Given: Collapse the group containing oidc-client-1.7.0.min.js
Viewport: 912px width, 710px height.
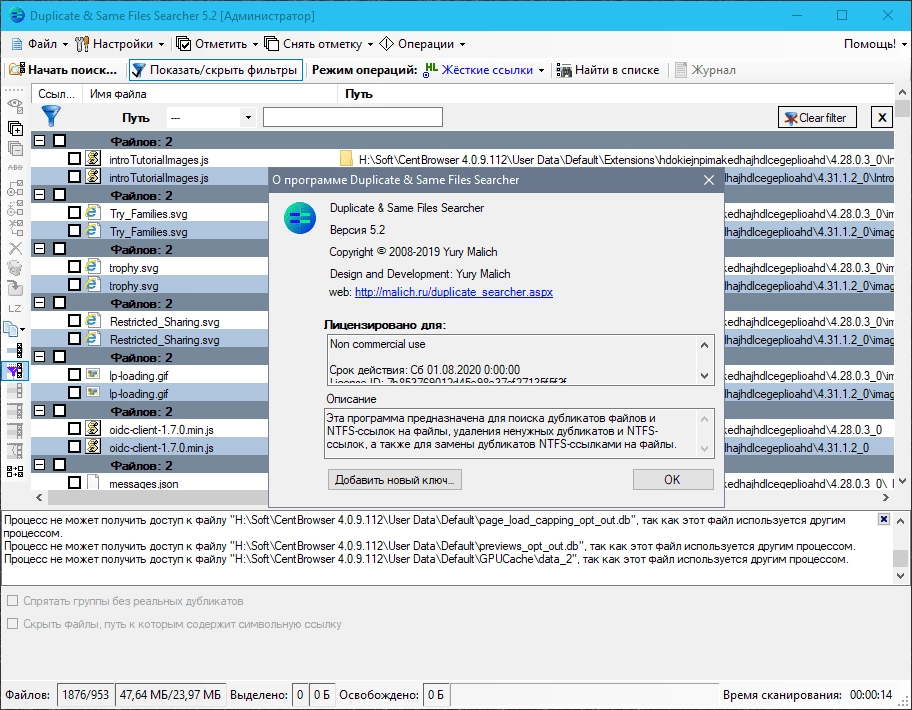Looking at the screenshot, I should tap(40, 411).
